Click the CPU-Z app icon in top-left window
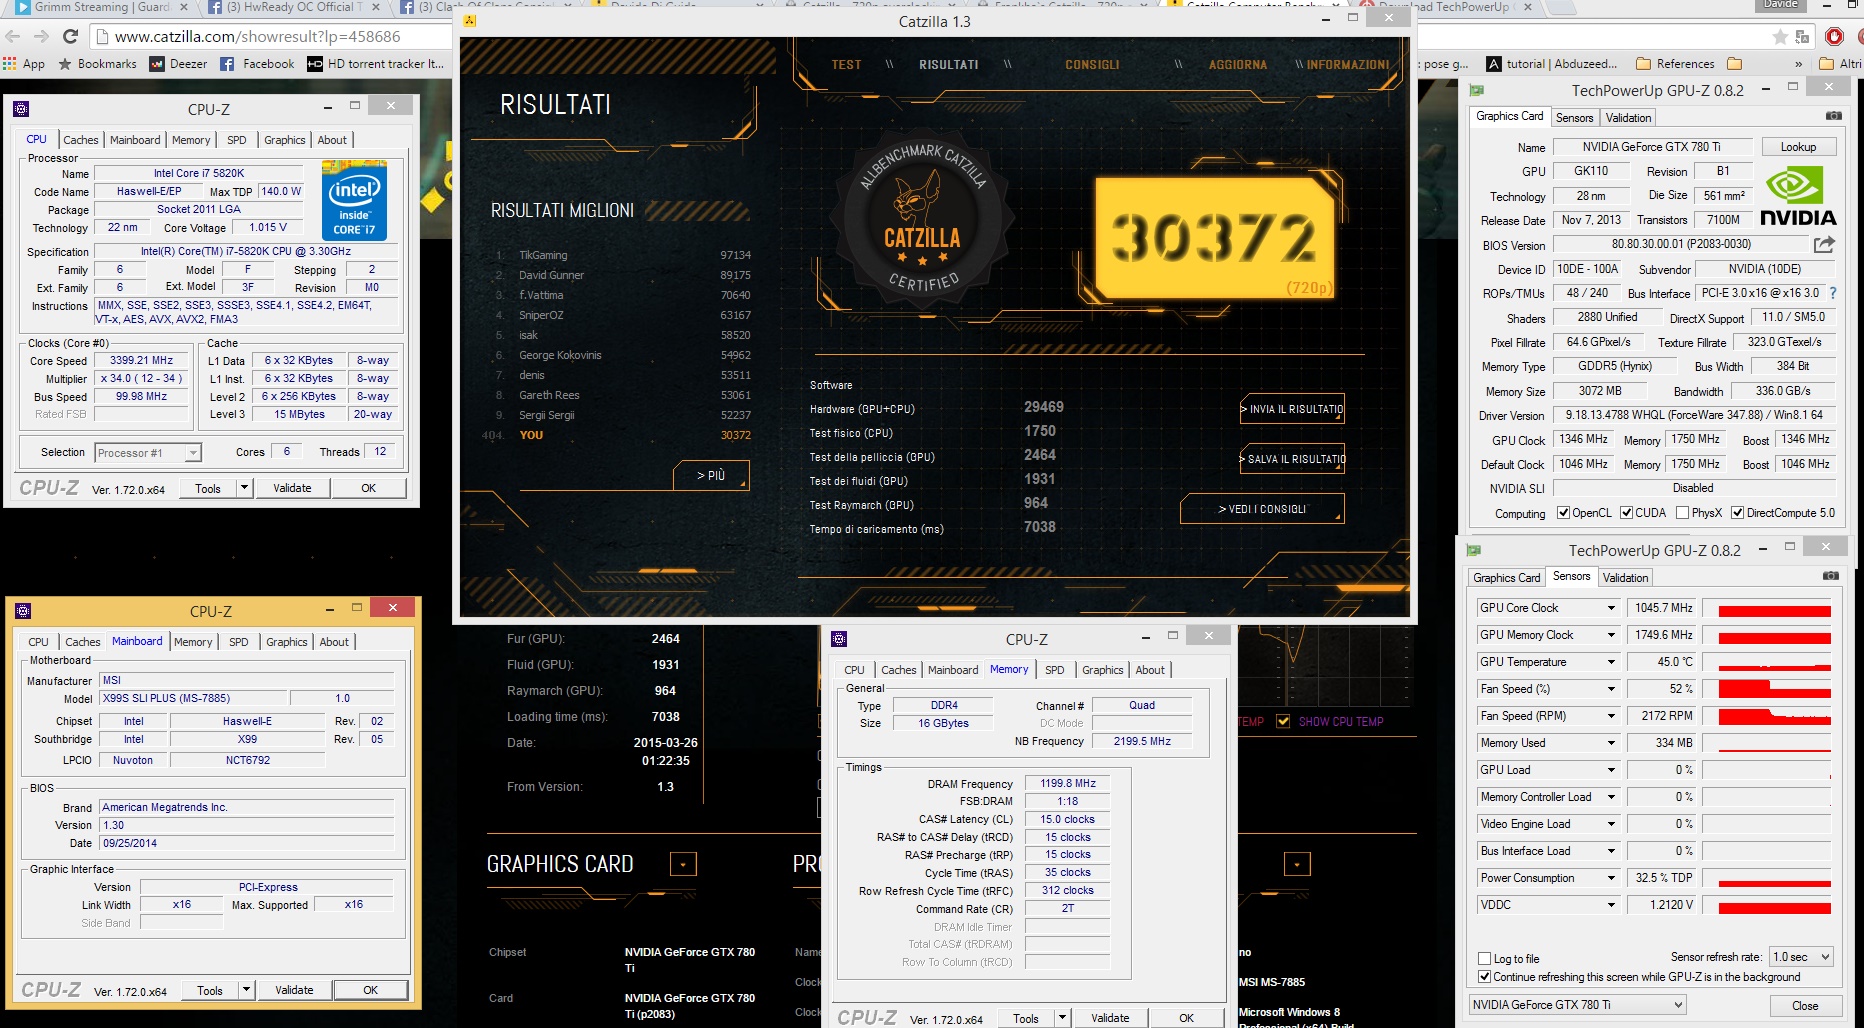The width and height of the screenshot is (1864, 1028). click(x=21, y=109)
